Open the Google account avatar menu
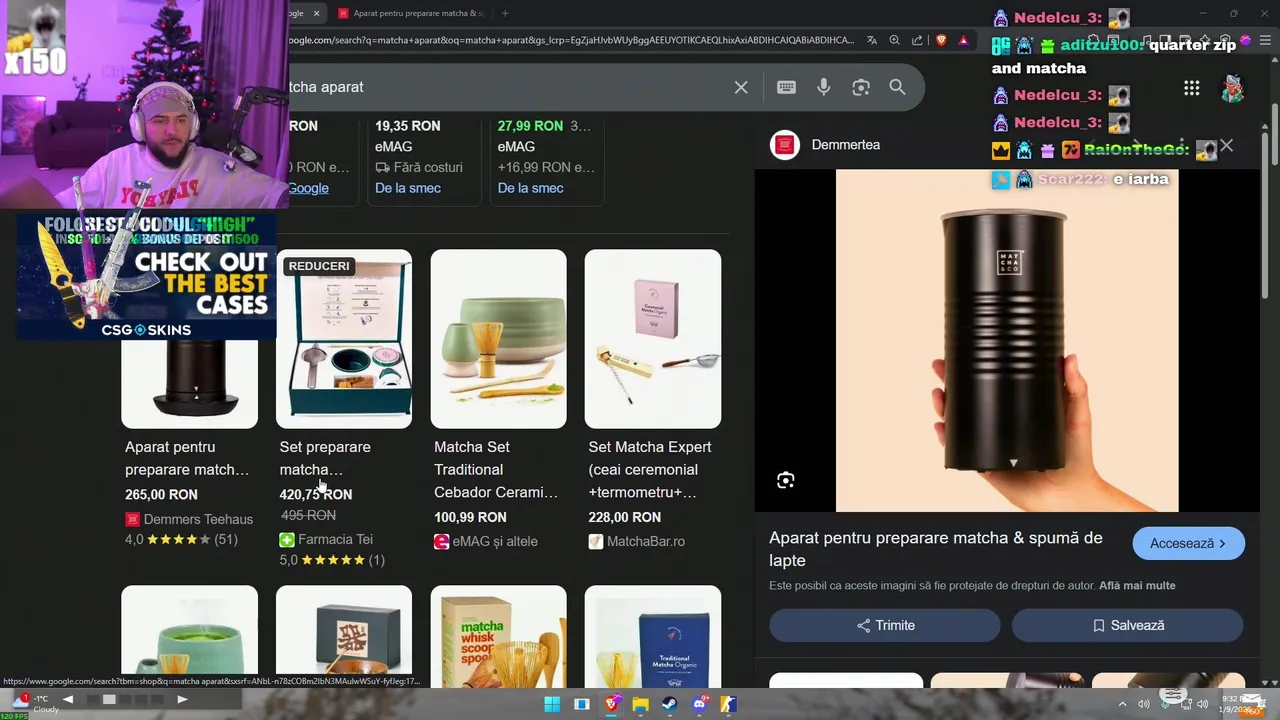Viewport: 1280px width, 720px height. pos(1233,88)
